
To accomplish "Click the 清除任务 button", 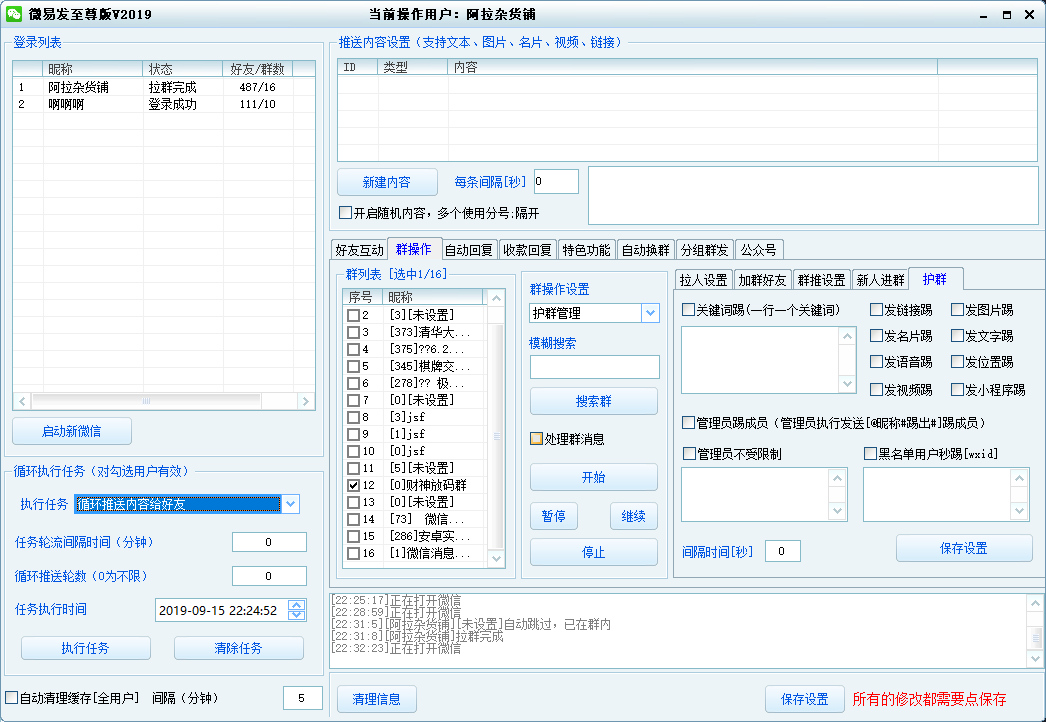I will tap(239, 648).
